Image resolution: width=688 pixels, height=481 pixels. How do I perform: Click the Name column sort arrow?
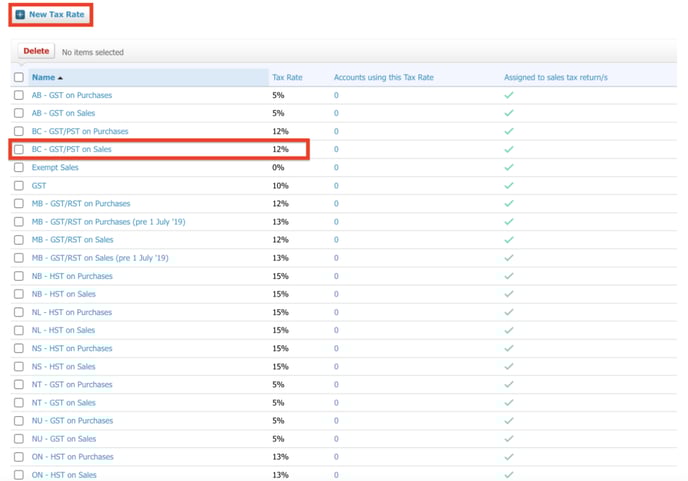[60, 78]
